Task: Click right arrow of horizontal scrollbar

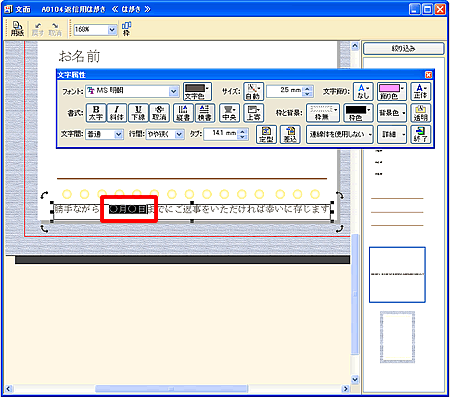Action: [x=346, y=389]
